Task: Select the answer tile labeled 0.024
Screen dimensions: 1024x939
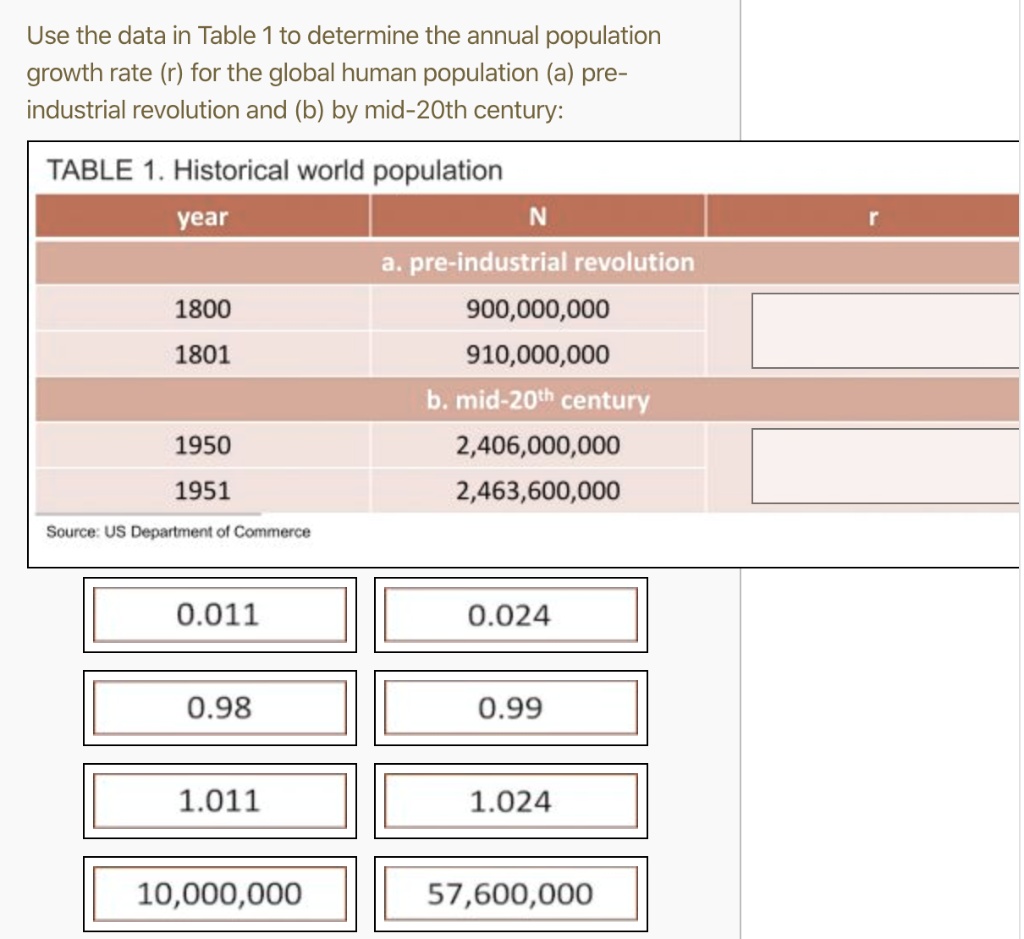Action: pos(510,612)
